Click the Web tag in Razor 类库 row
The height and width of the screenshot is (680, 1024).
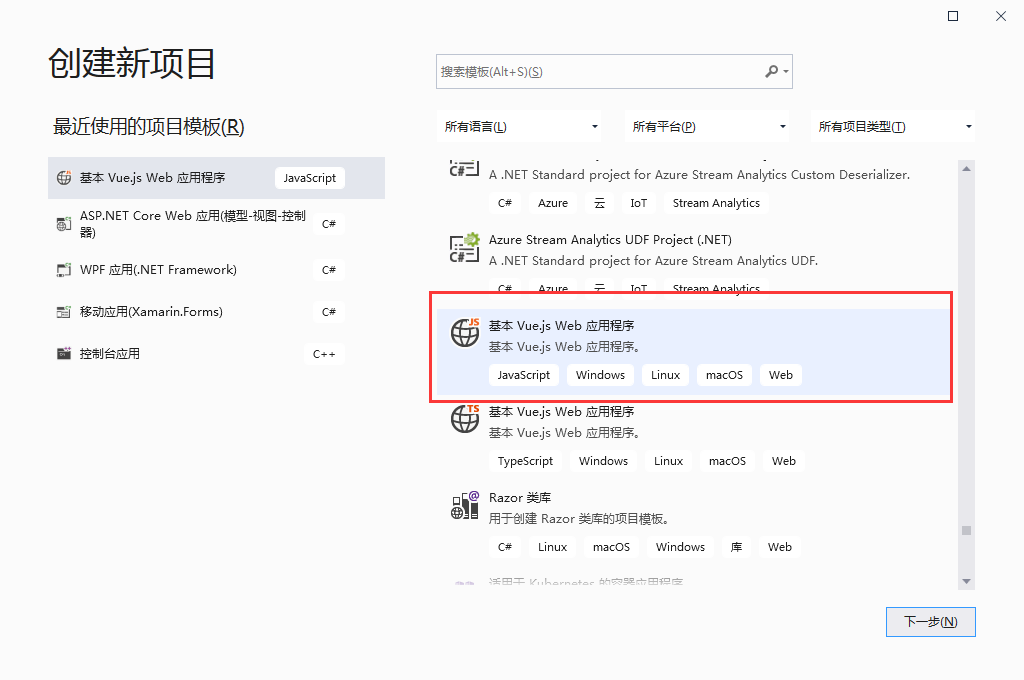pyautogui.click(x=780, y=547)
